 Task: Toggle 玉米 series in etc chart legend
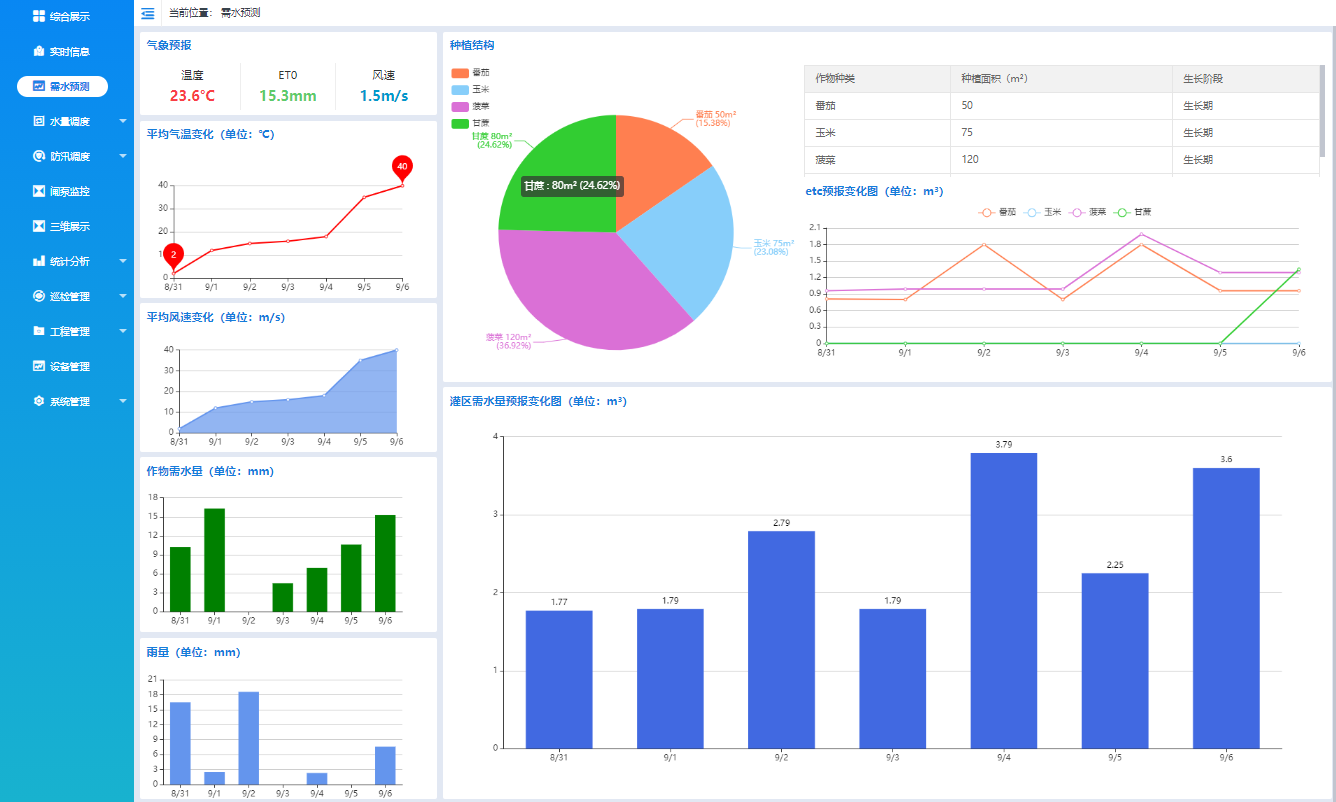tap(1043, 212)
